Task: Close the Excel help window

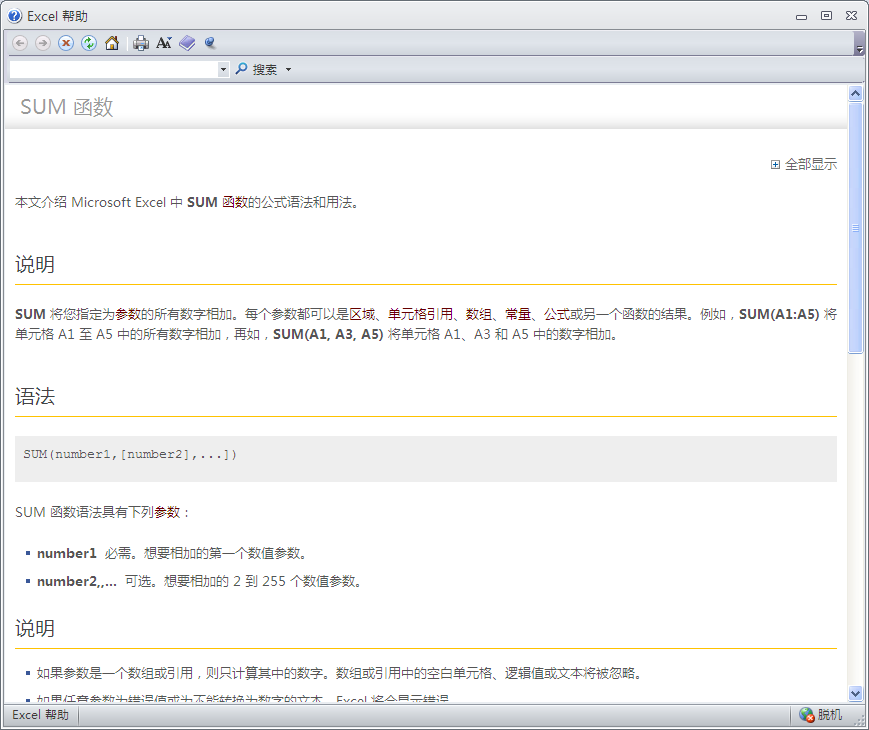Action: pos(852,16)
